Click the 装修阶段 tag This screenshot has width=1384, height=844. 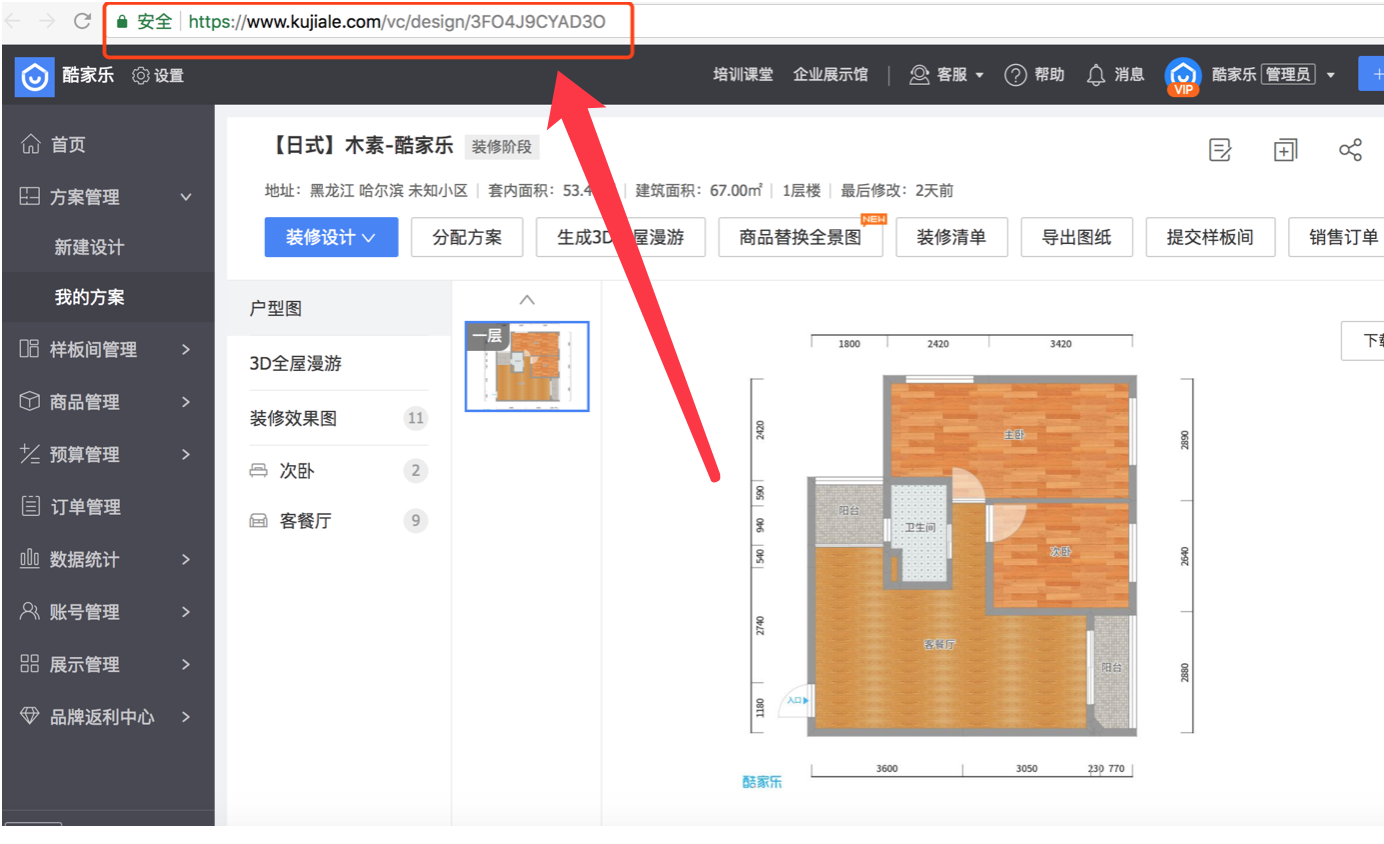coord(502,147)
